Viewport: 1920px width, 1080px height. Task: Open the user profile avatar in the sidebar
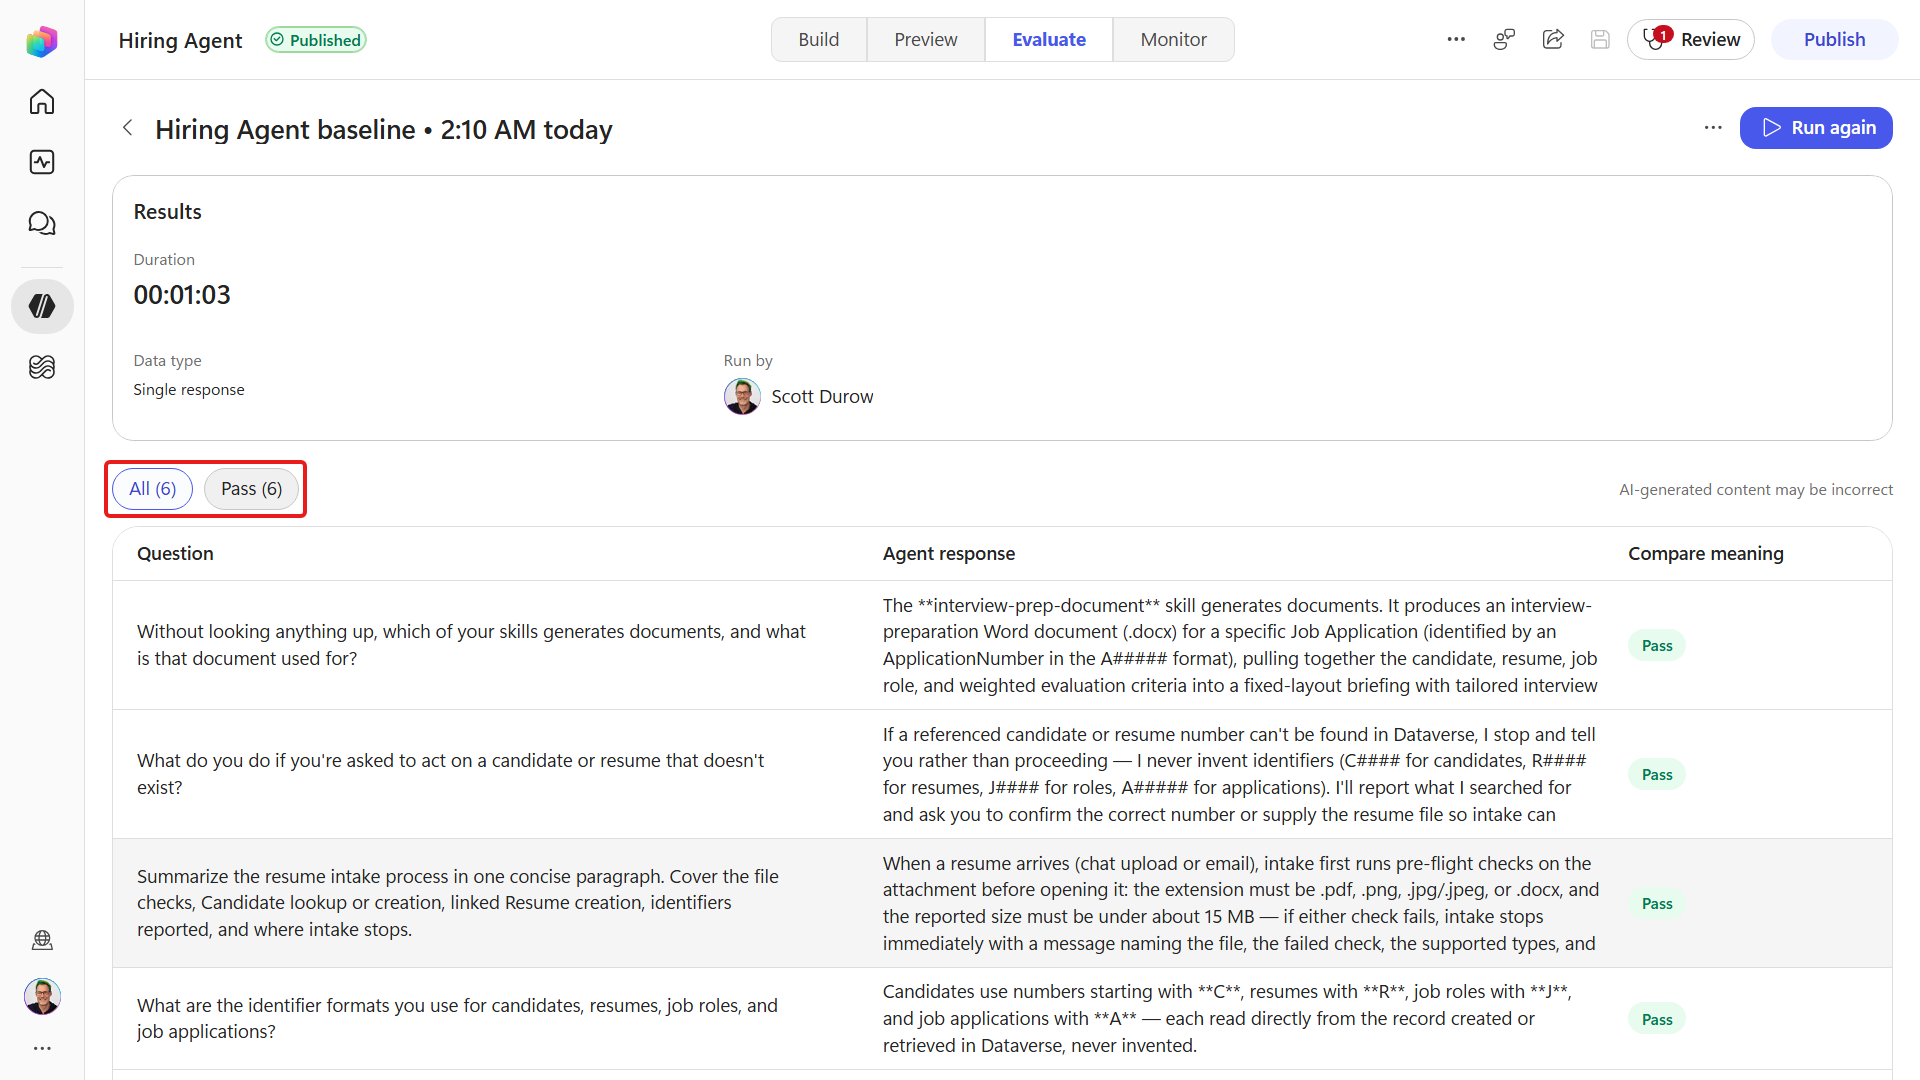tap(42, 996)
